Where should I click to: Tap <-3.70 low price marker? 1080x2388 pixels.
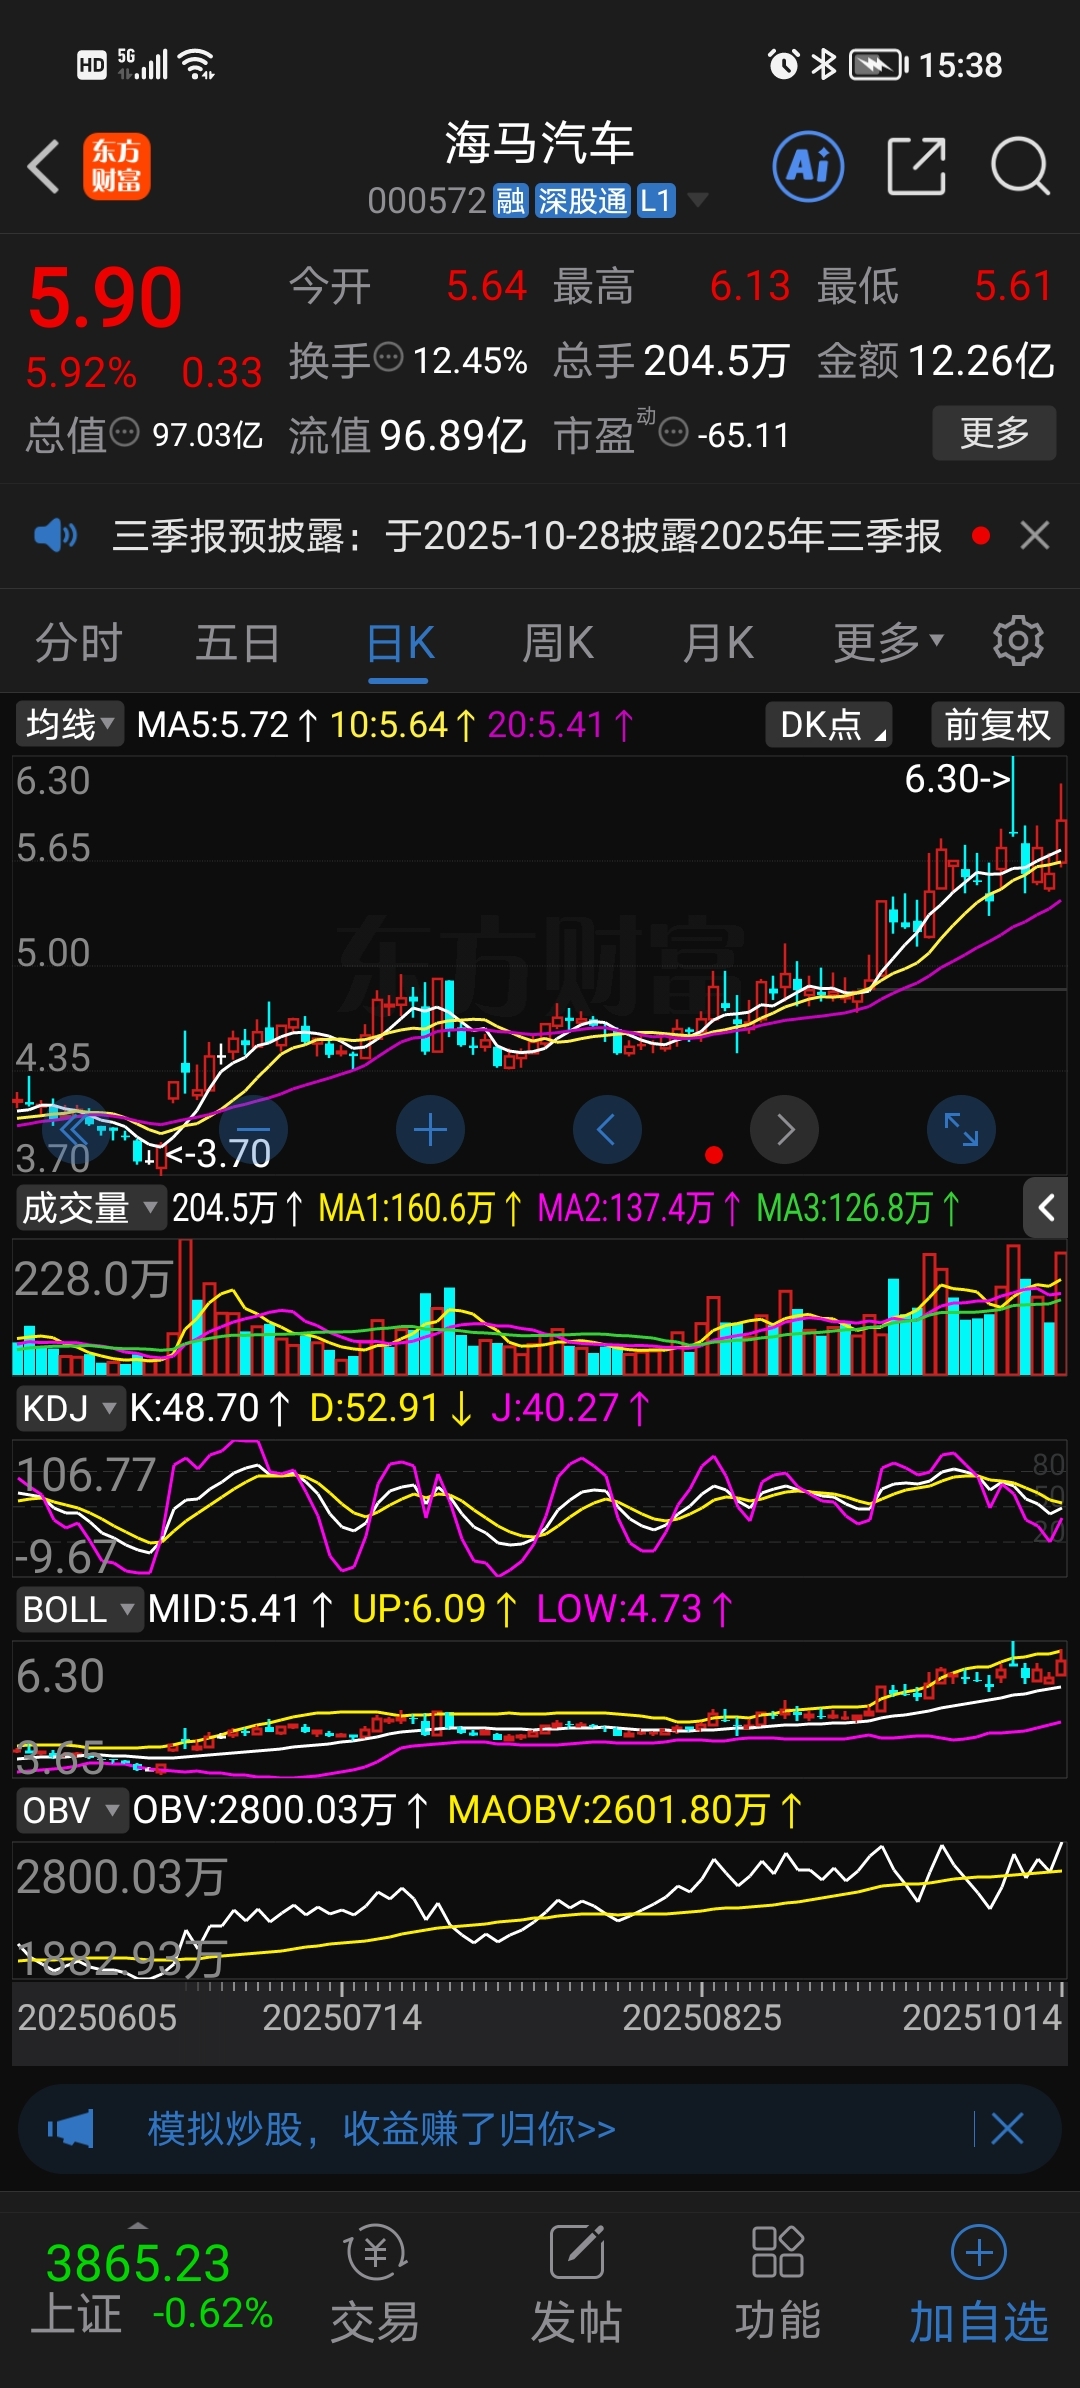pos(218,1153)
